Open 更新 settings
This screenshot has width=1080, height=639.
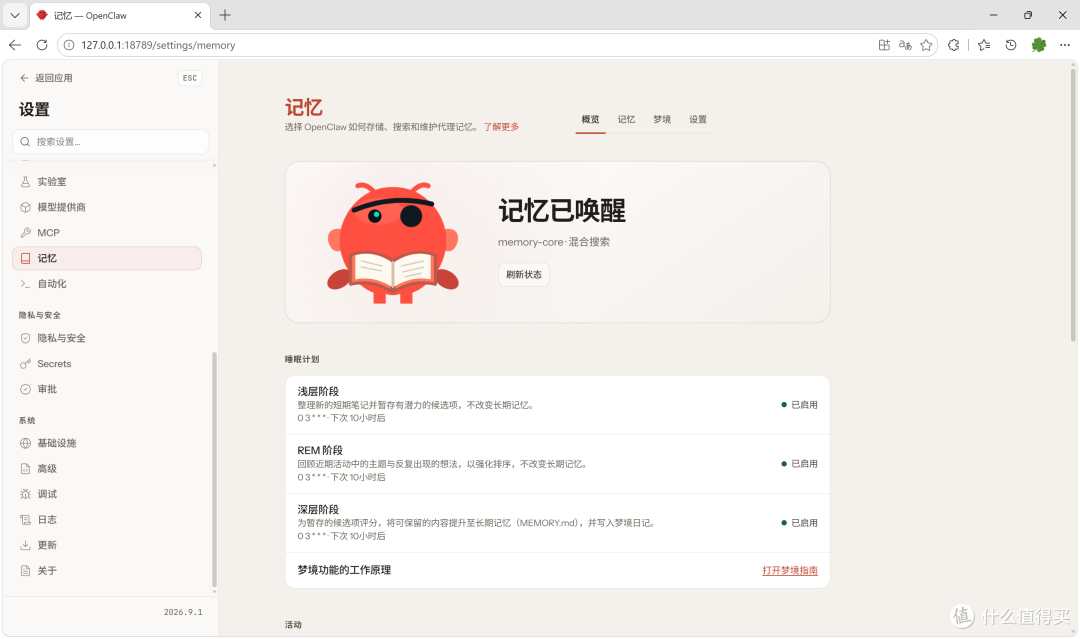[107, 545]
